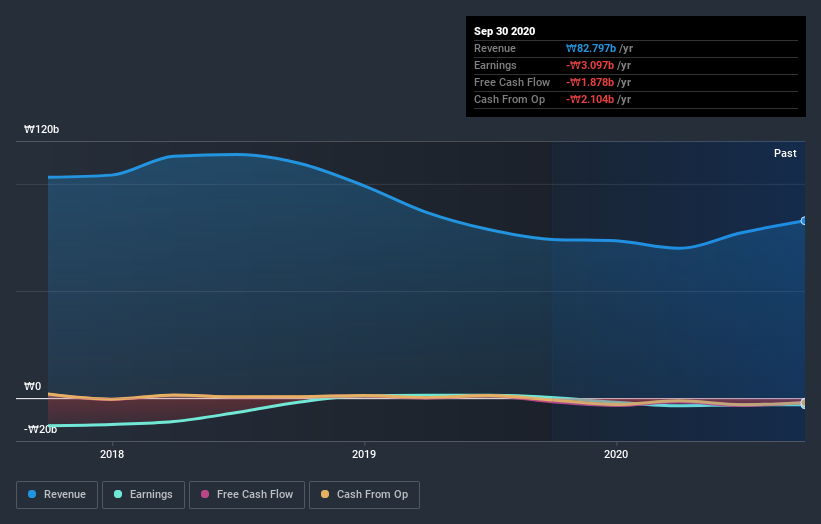This screenshot has height=524, width=821.
Task: Select the 2018 axis label
Action: click(112, 454)
